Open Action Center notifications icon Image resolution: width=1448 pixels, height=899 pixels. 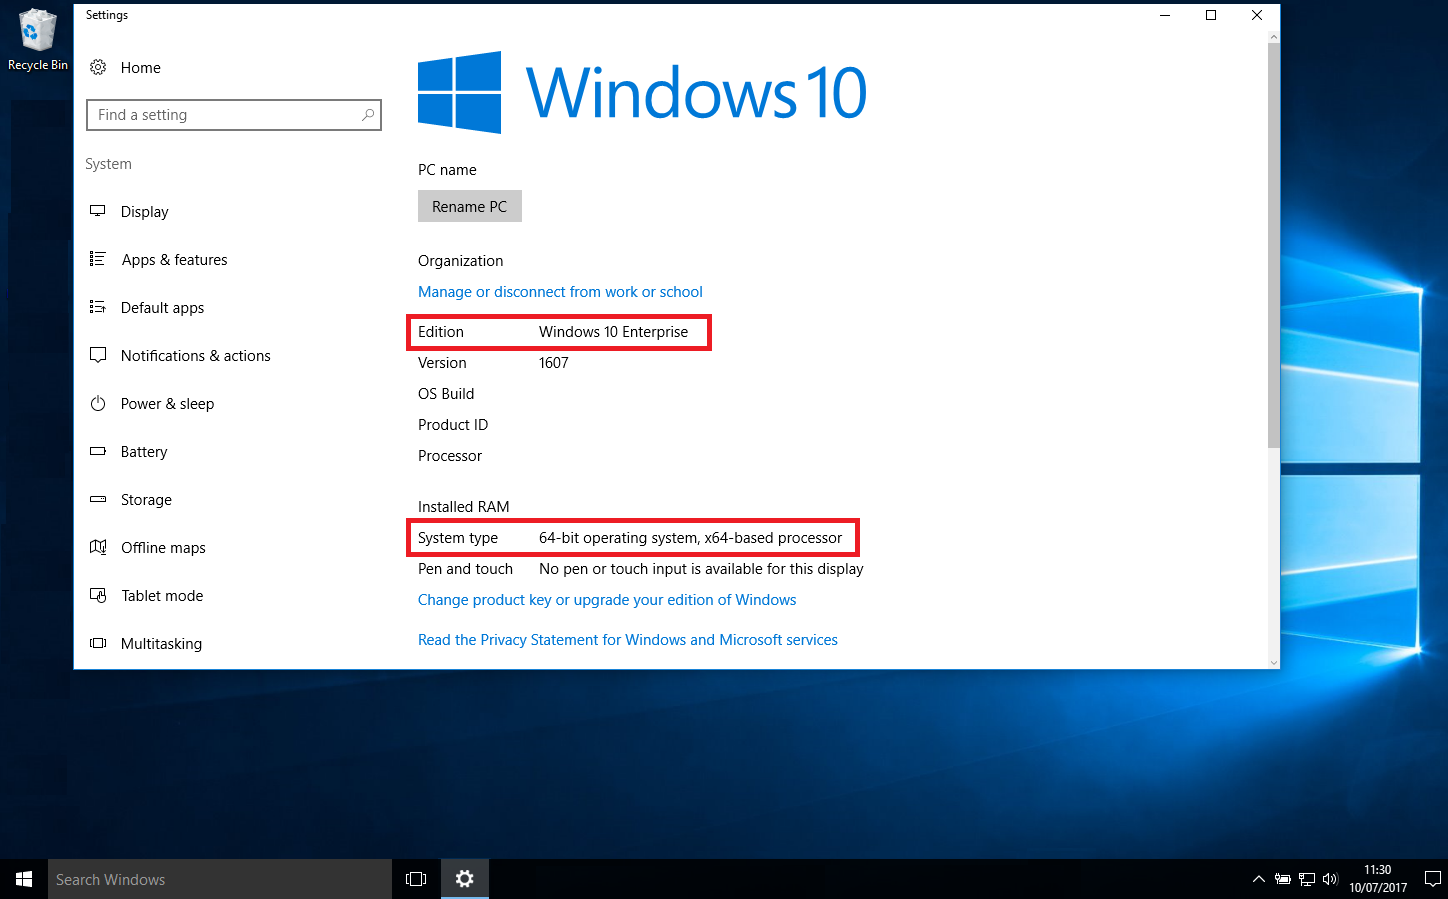(x=1432, y=879)
